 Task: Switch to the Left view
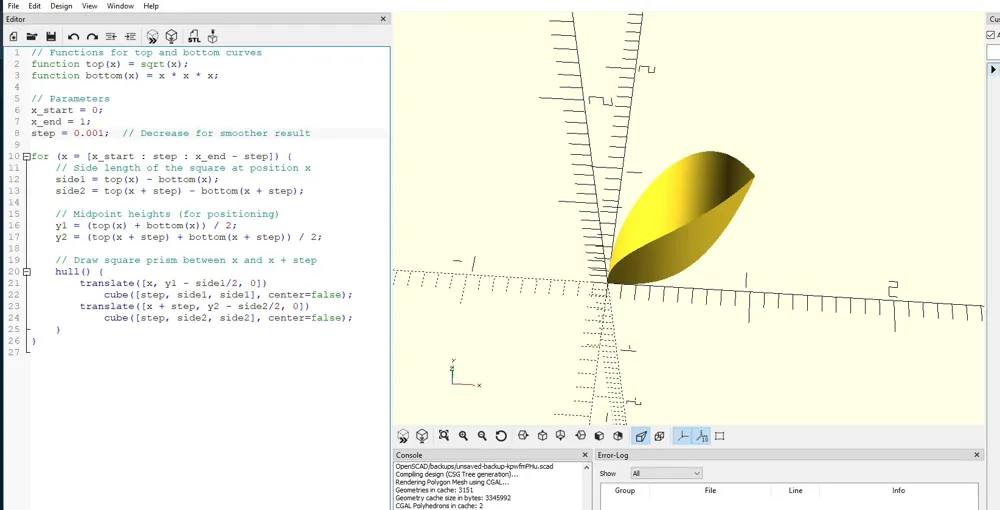tap(580, 436)
